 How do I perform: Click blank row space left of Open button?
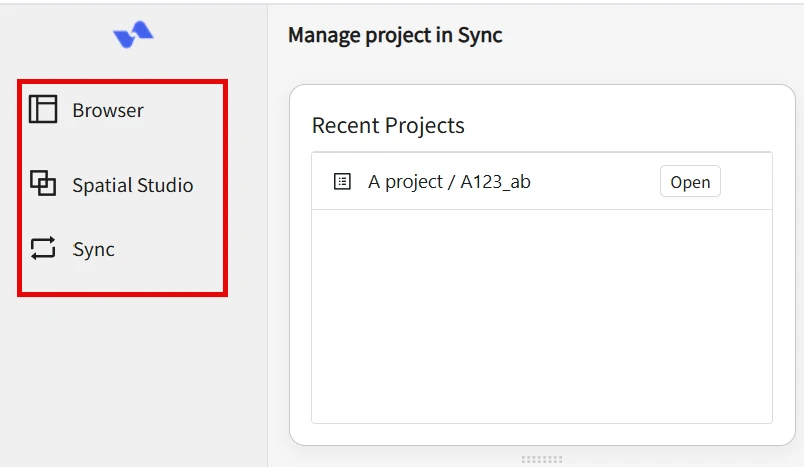click(x=595, y=181)
